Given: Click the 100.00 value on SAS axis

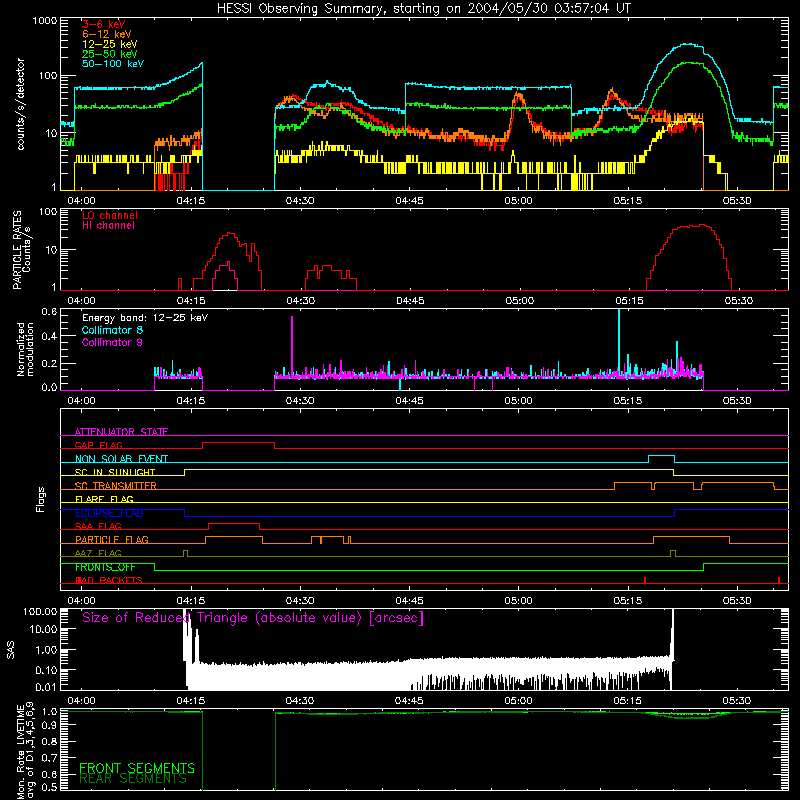Looking at the screenshot, I should coord(40,611).
